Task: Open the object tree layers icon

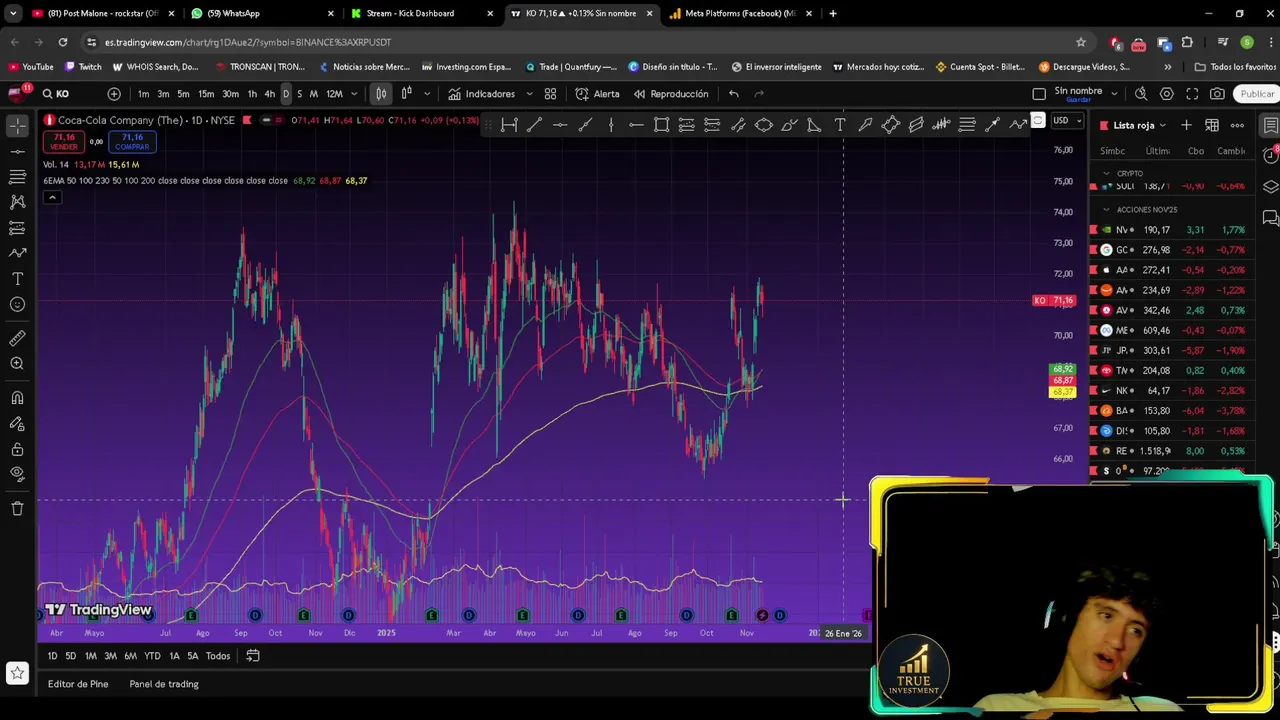Action: pyautogui.click(x=1270, y=187)
